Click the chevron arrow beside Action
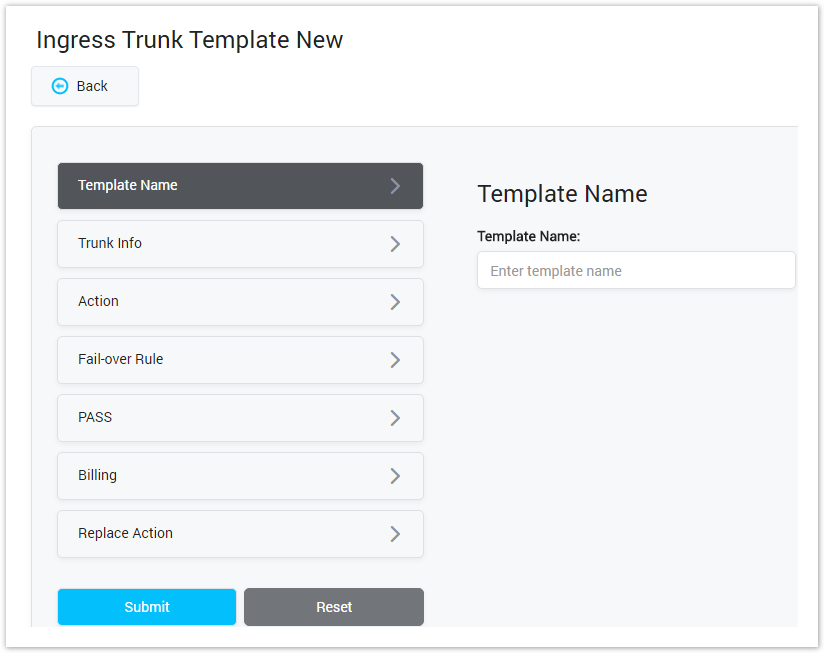Screen dimensions: 824x653 [395, 302]
